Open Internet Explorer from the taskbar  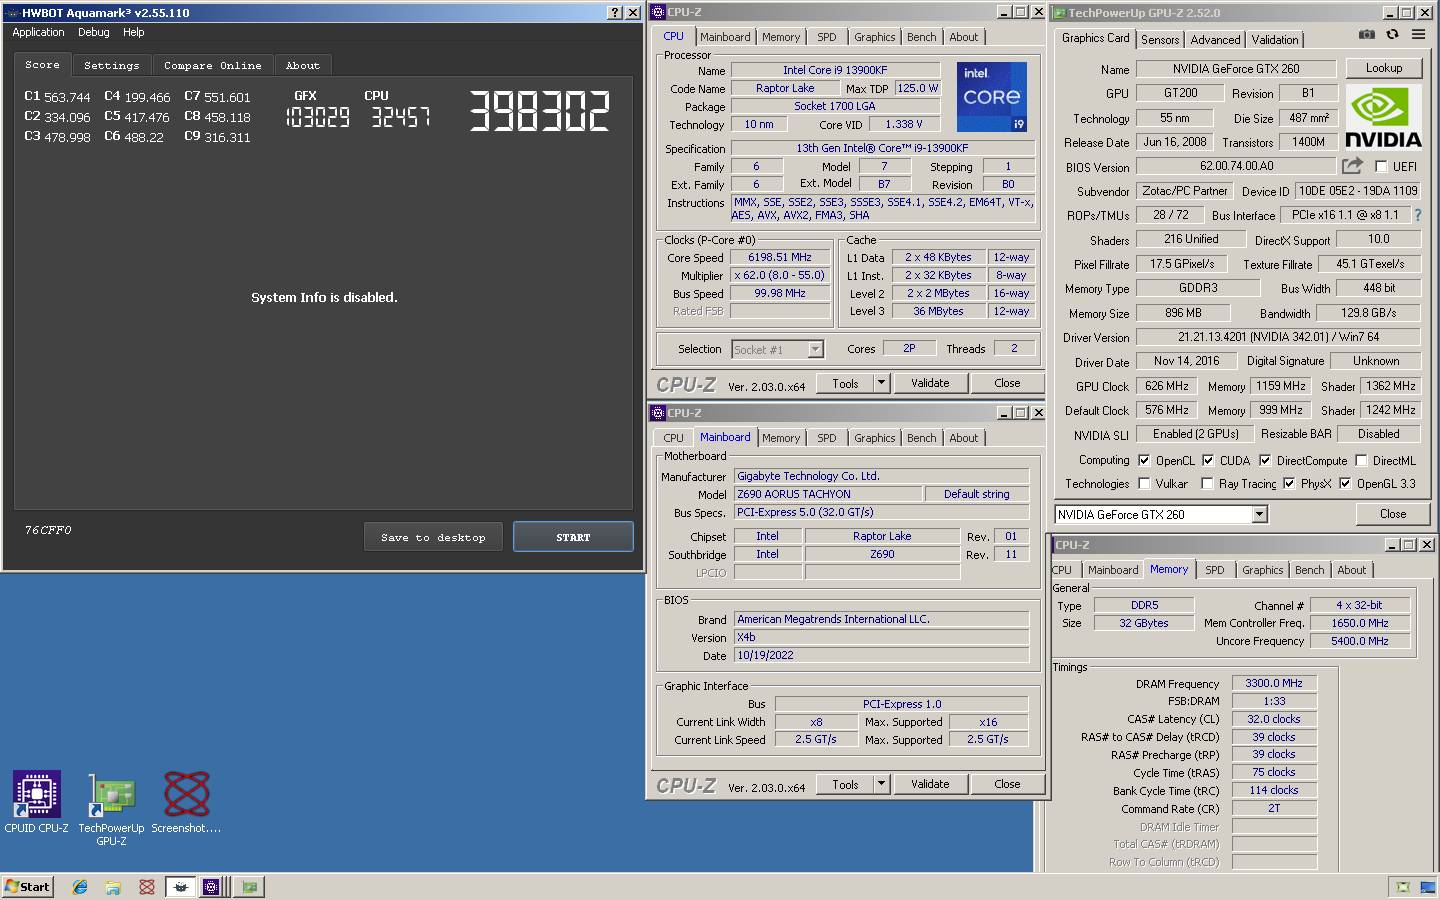pyautogui.click(x=80, y=887)
